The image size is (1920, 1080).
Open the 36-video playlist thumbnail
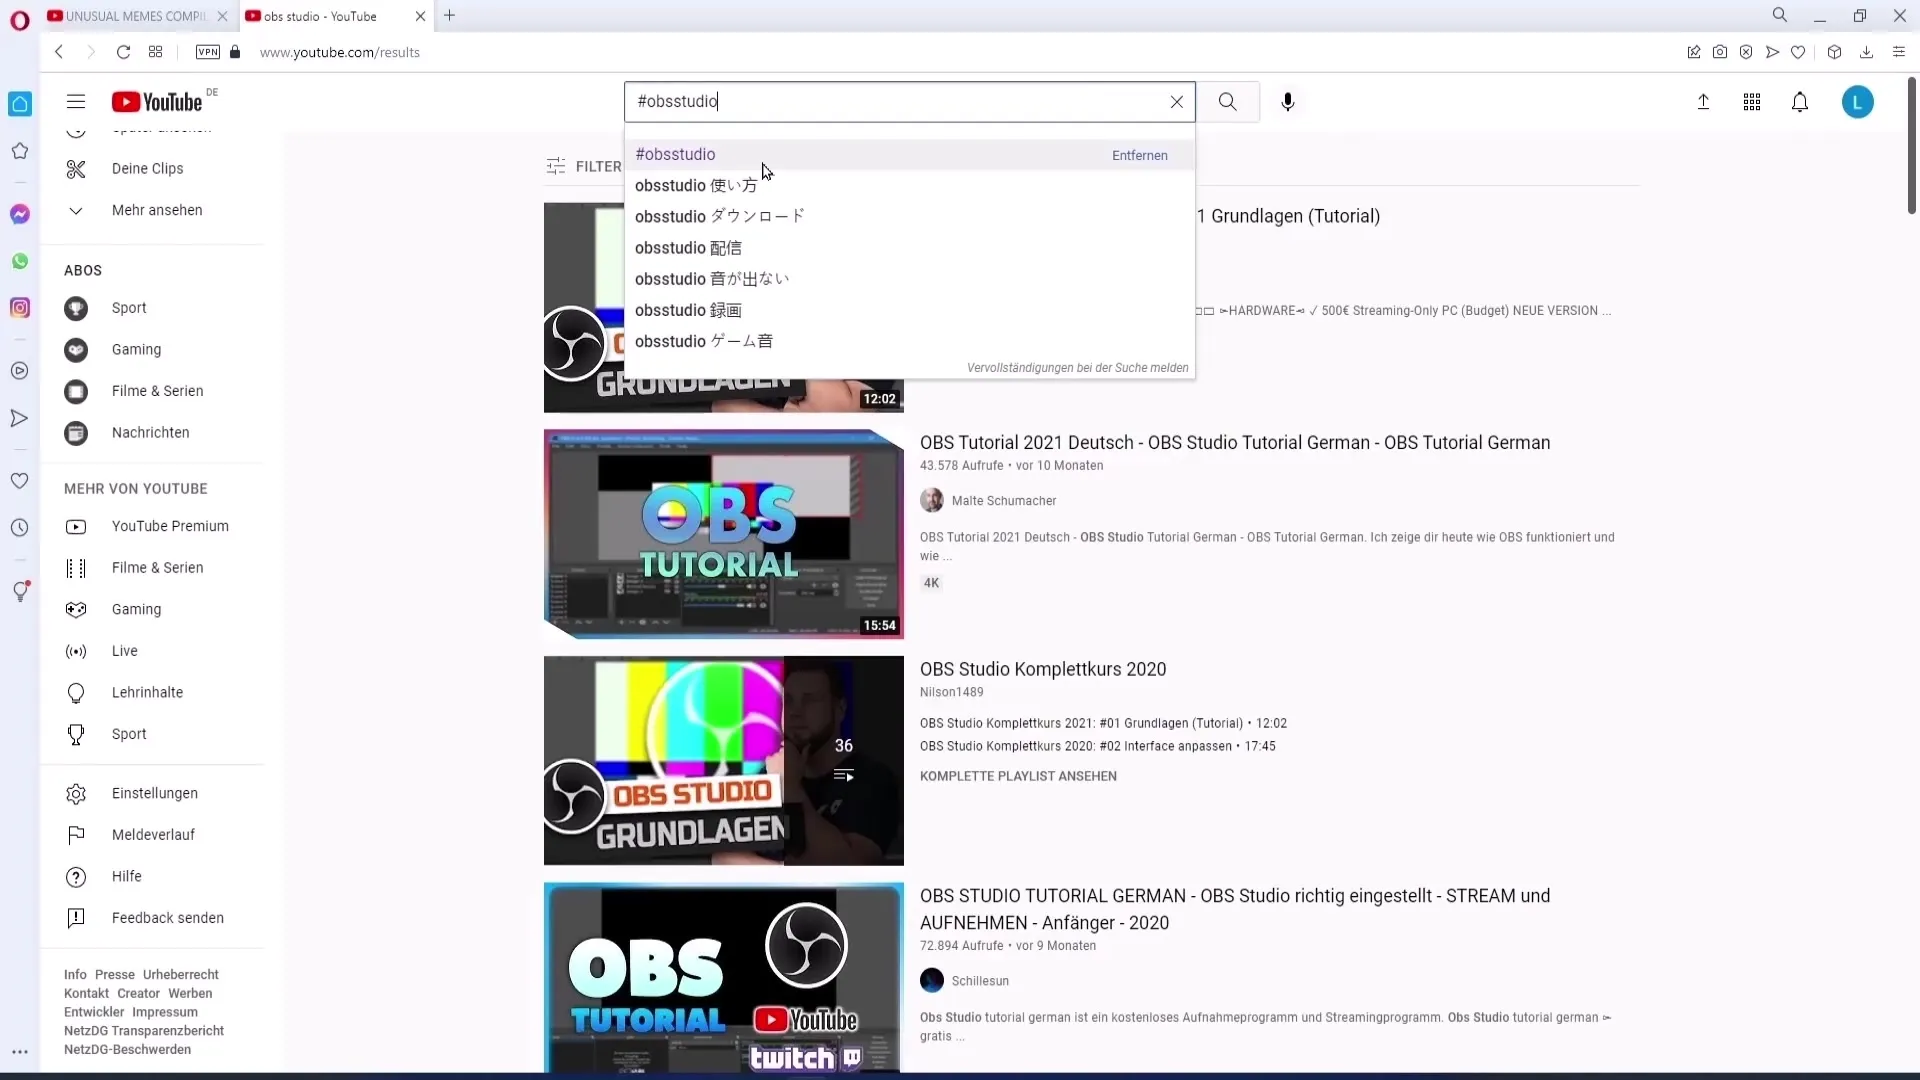tap(724, 760)
